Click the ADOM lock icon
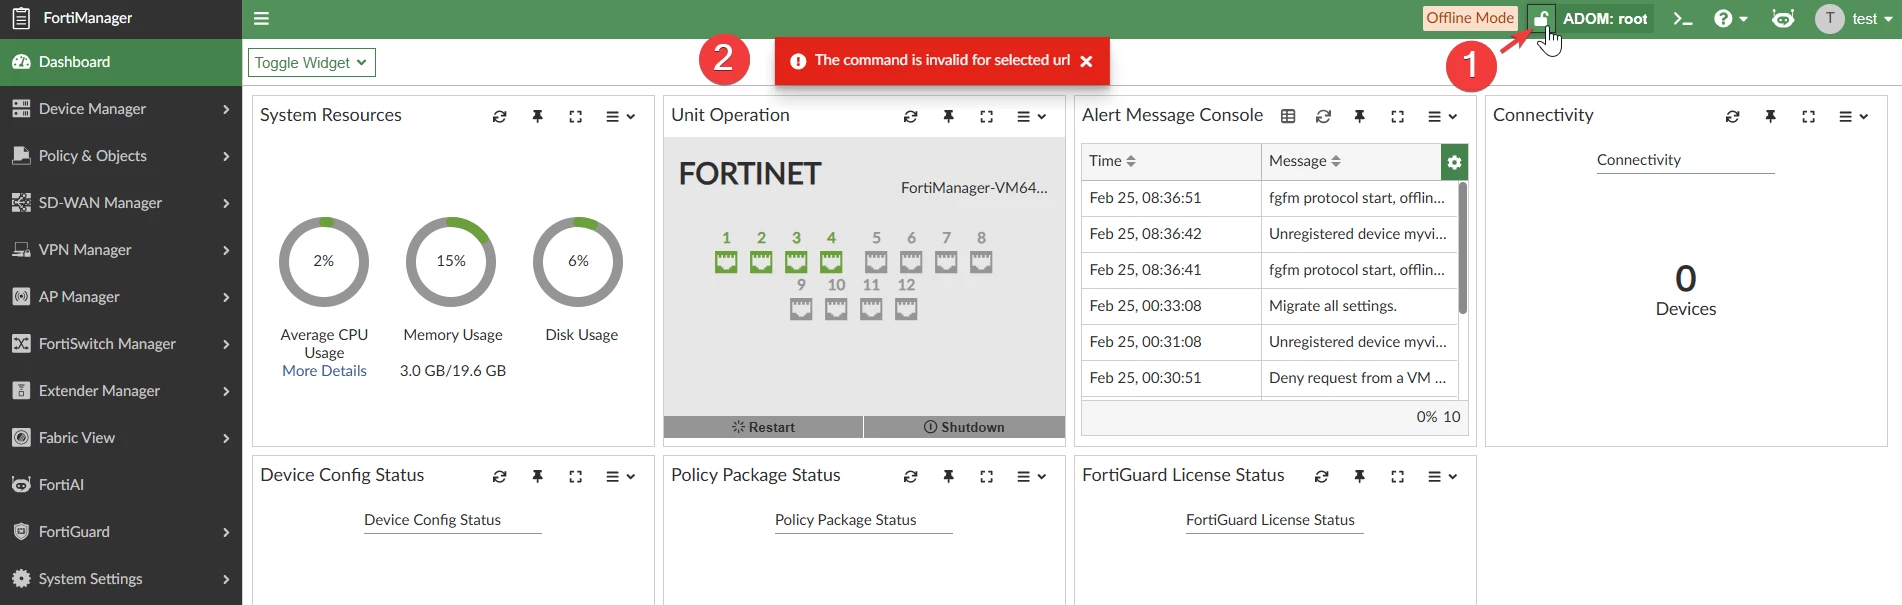Viewport: 1902px width, 605px height. pos(1541,18)
